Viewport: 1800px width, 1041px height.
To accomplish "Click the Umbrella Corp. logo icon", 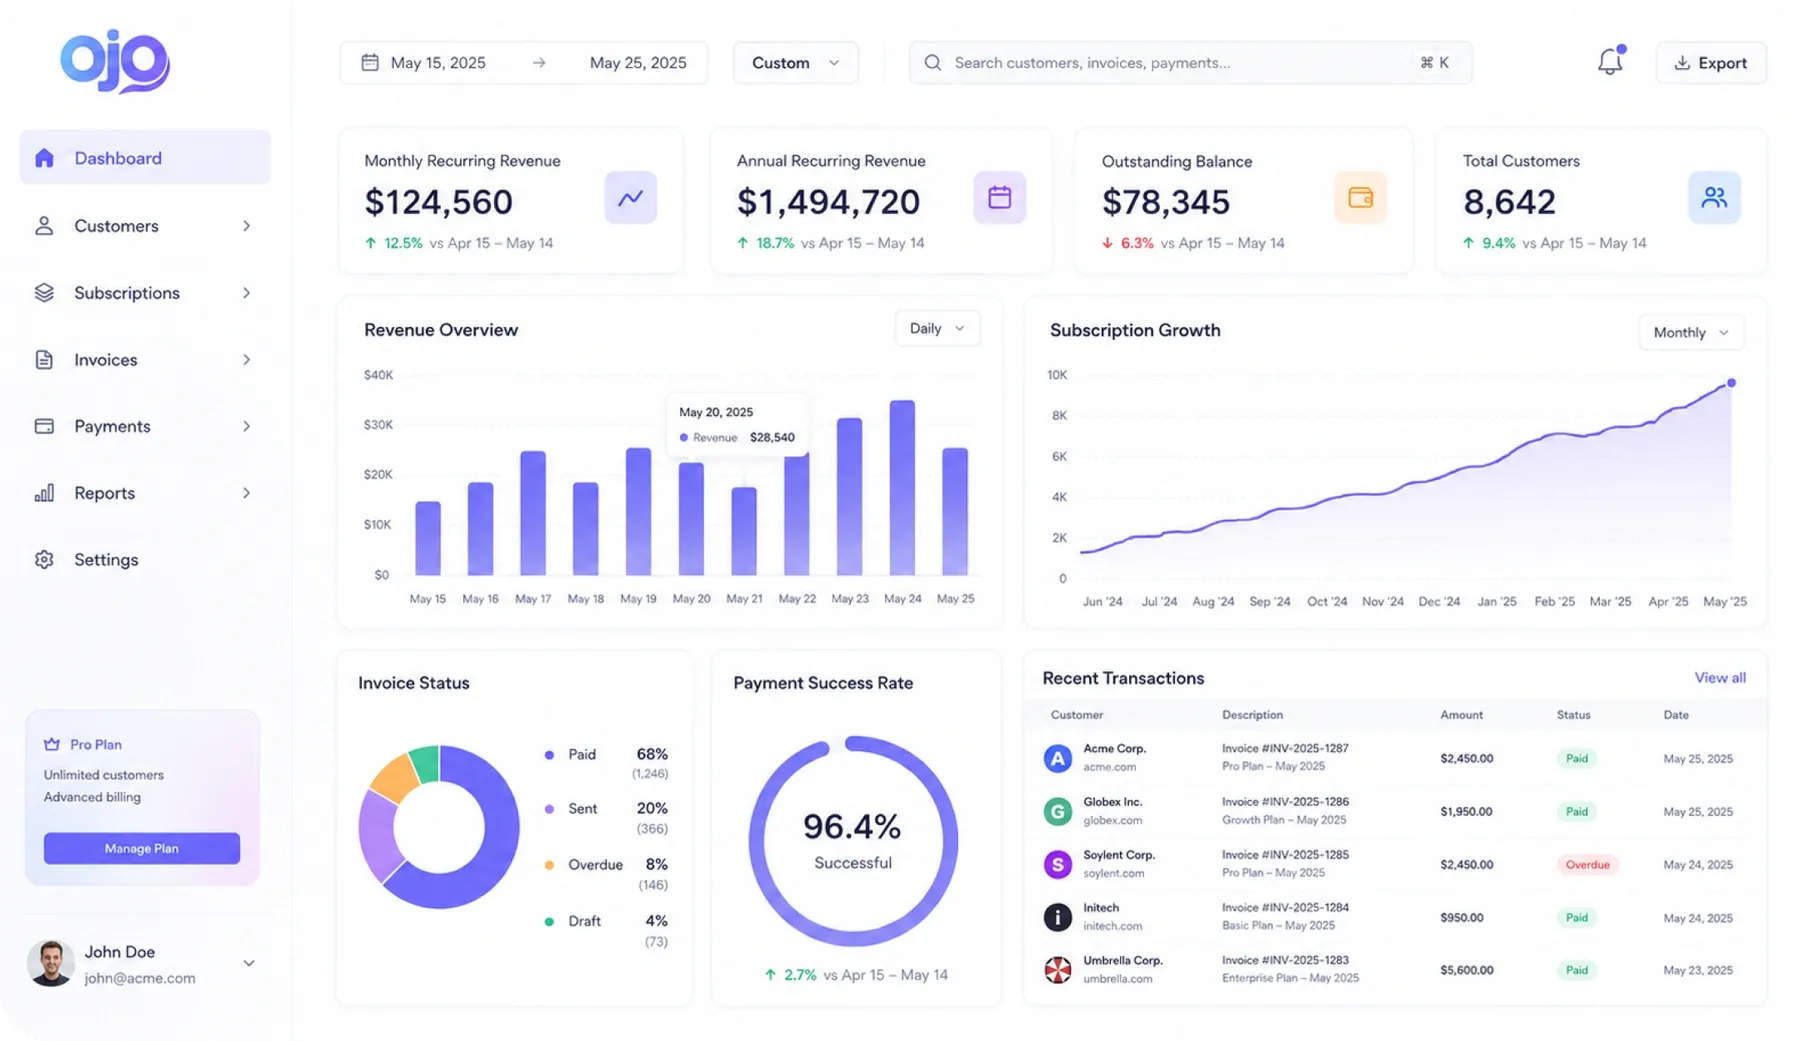I will (x=1057, y=970).
